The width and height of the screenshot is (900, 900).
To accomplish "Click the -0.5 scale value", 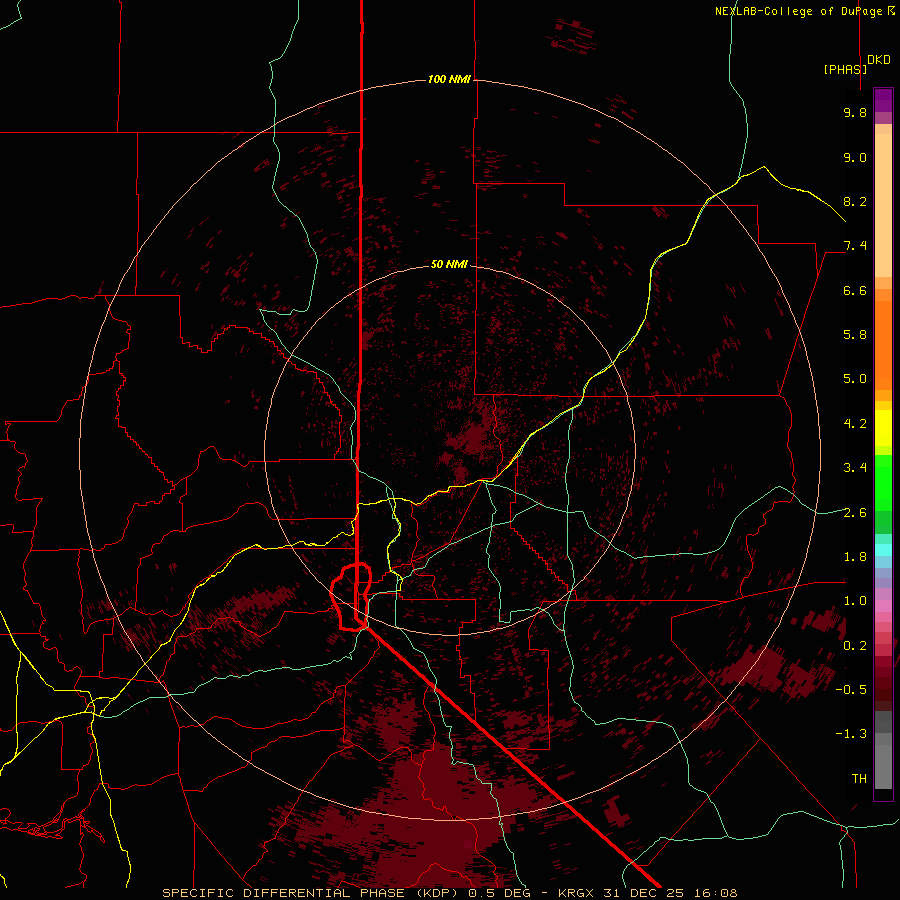I will point(851,690).
